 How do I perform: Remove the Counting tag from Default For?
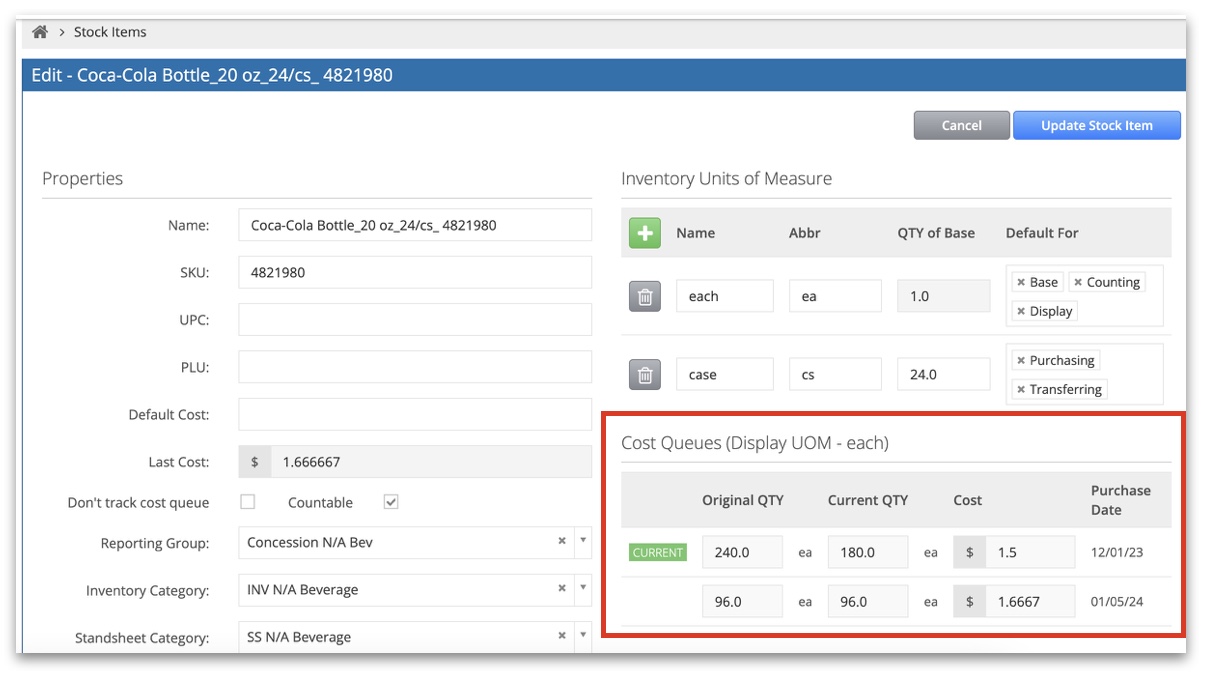(x=1078, y=282)
